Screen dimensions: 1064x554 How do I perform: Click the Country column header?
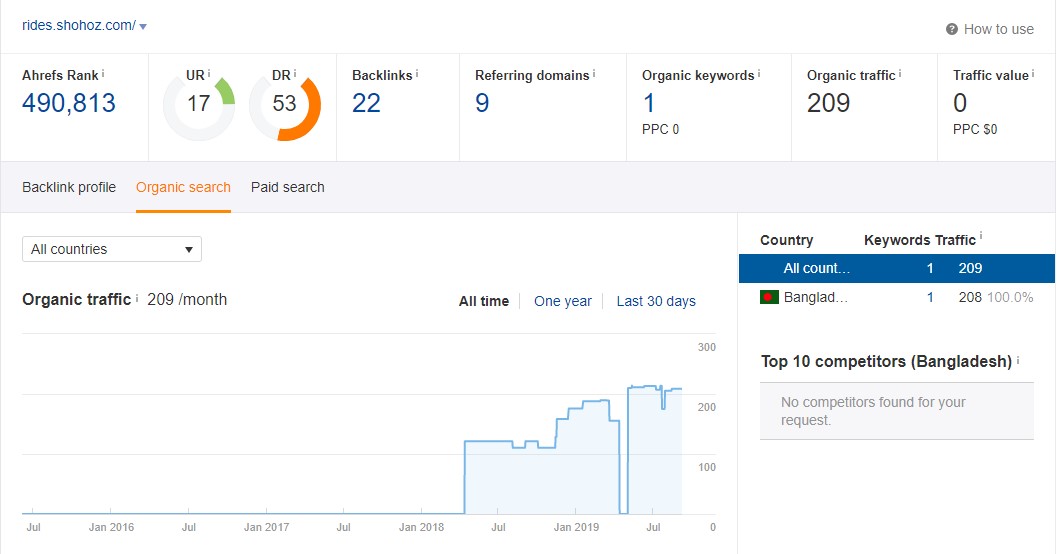[x=786, y=240]
